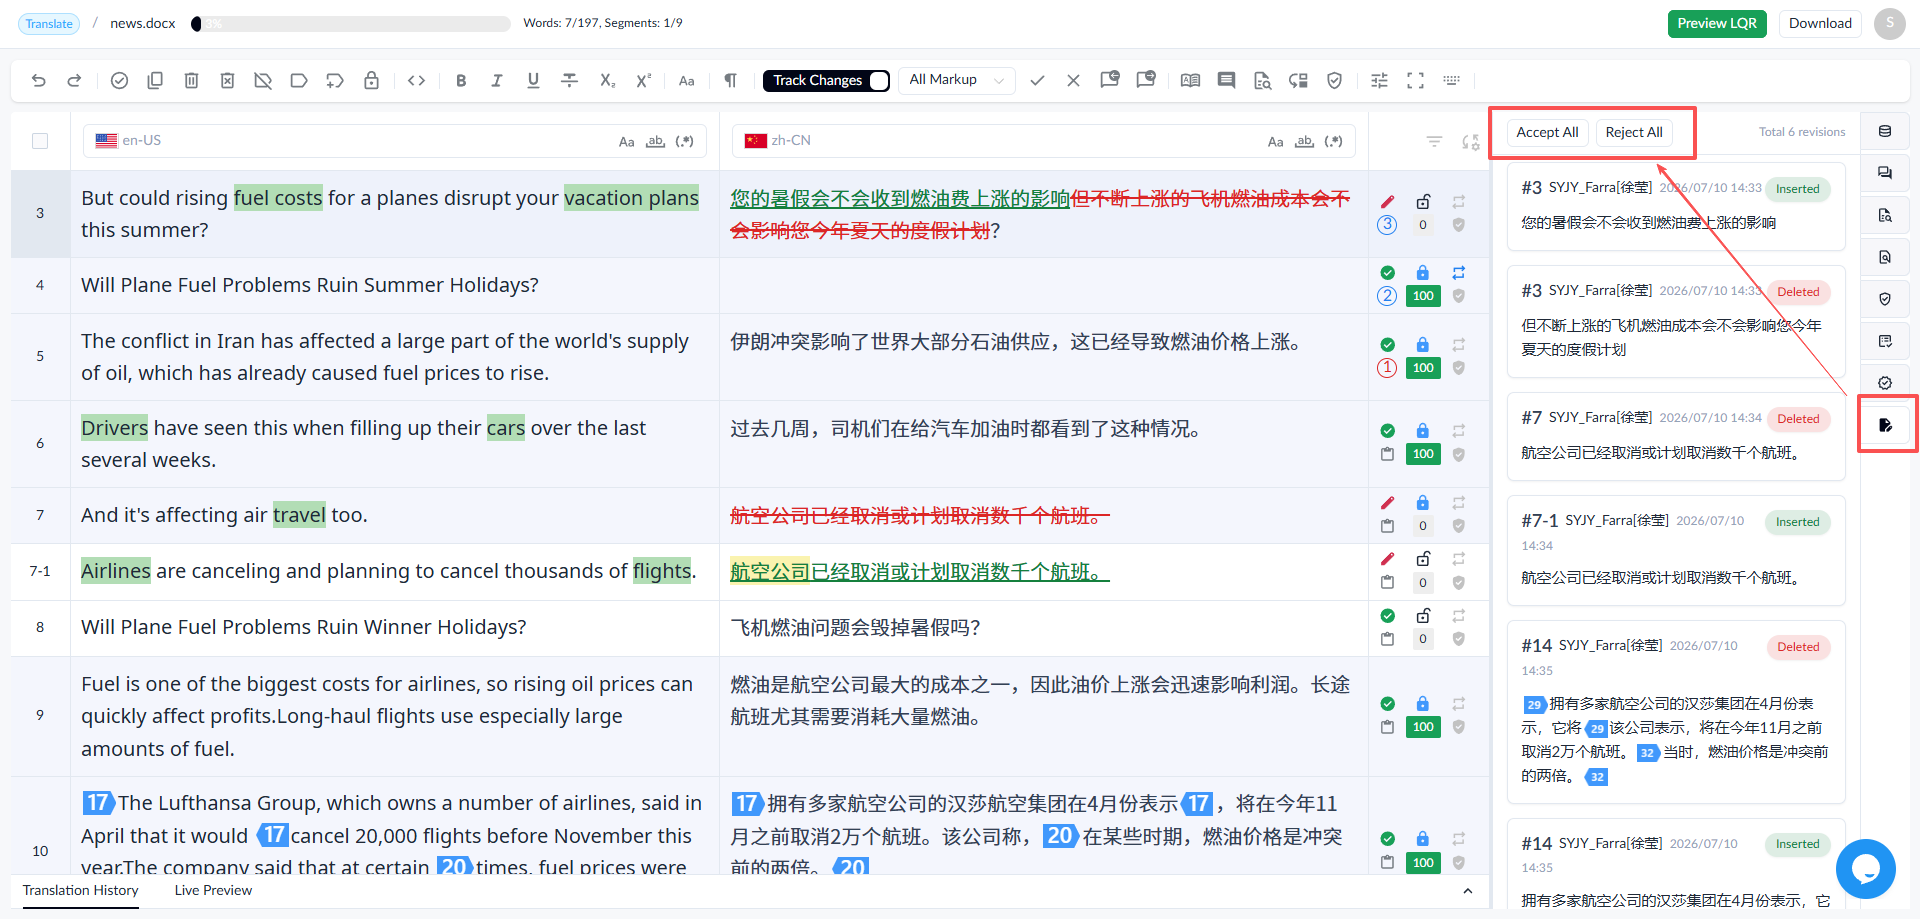This screenshot has width=1920, height=919.
Task: Open the user avatar S menu
Action: pos(1889,23)
